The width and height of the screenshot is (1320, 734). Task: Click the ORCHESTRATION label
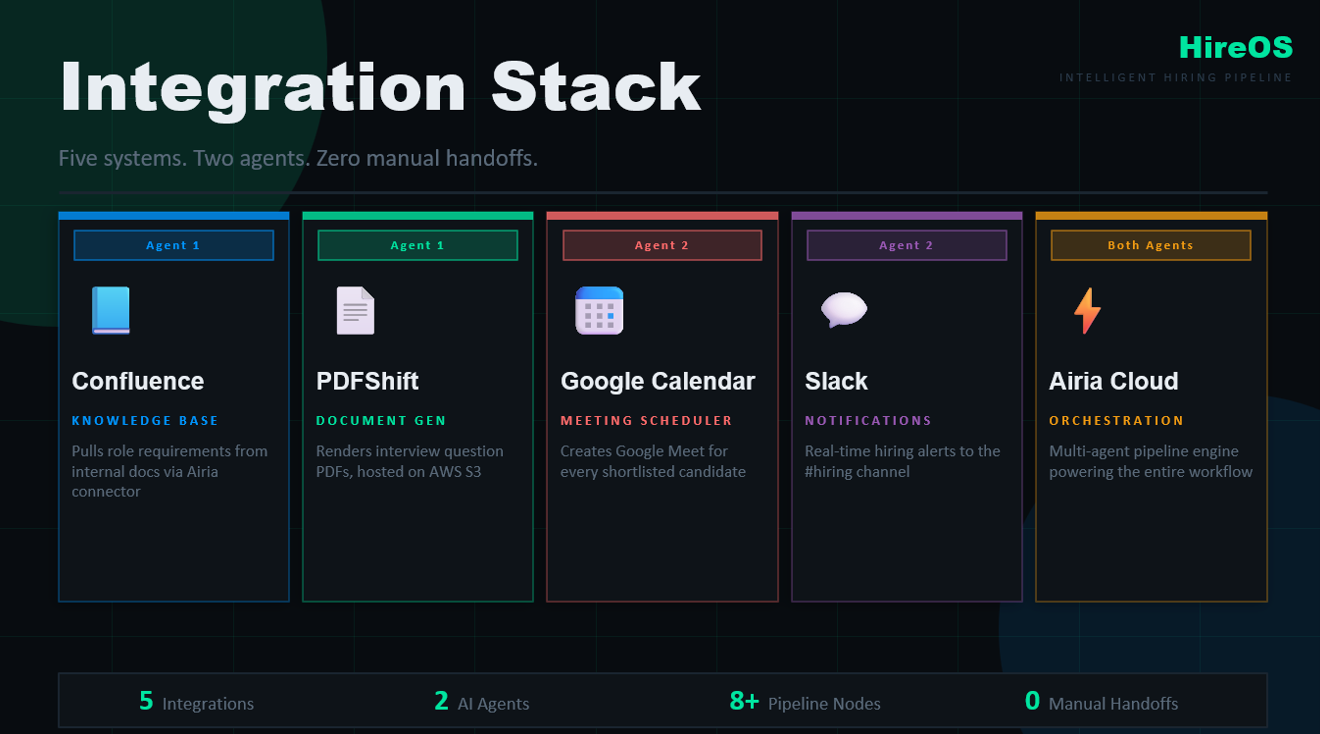[x=1116, y=421]
